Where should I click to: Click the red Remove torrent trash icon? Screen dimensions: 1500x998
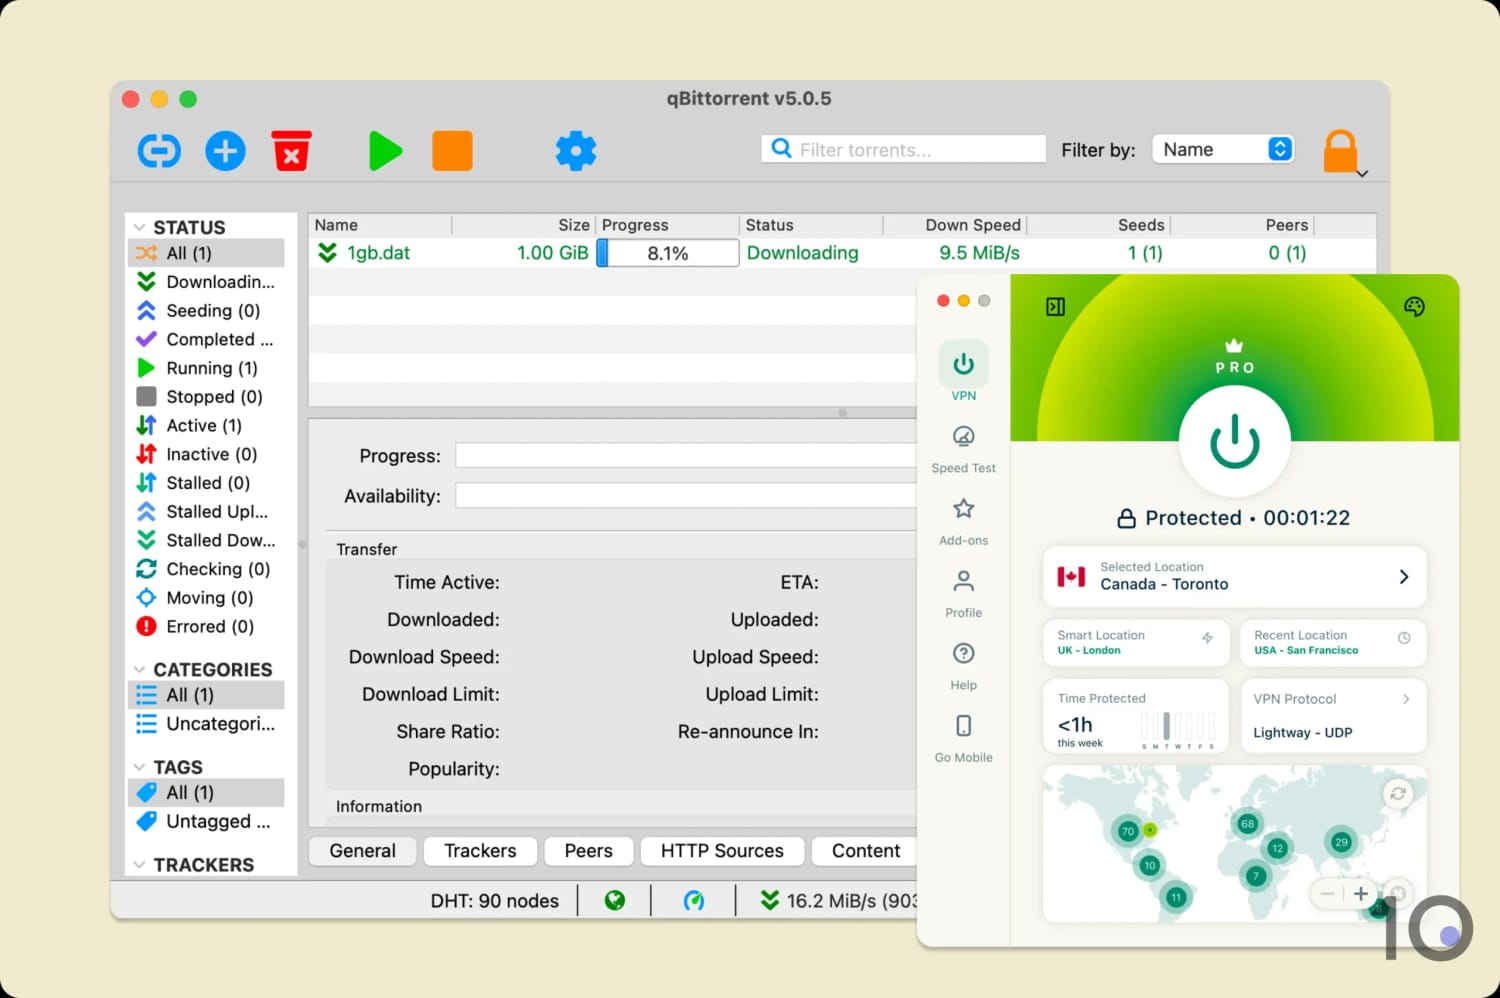291,151
